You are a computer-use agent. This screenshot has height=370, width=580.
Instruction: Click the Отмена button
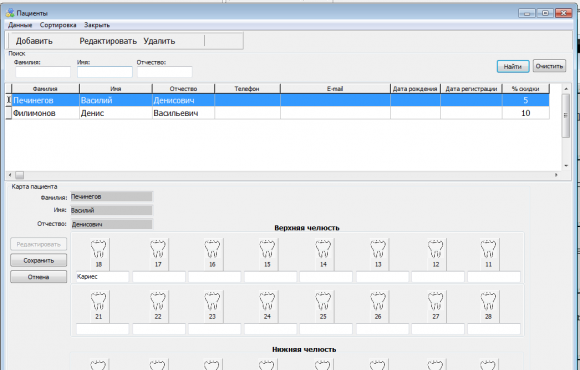coord(38,277)
